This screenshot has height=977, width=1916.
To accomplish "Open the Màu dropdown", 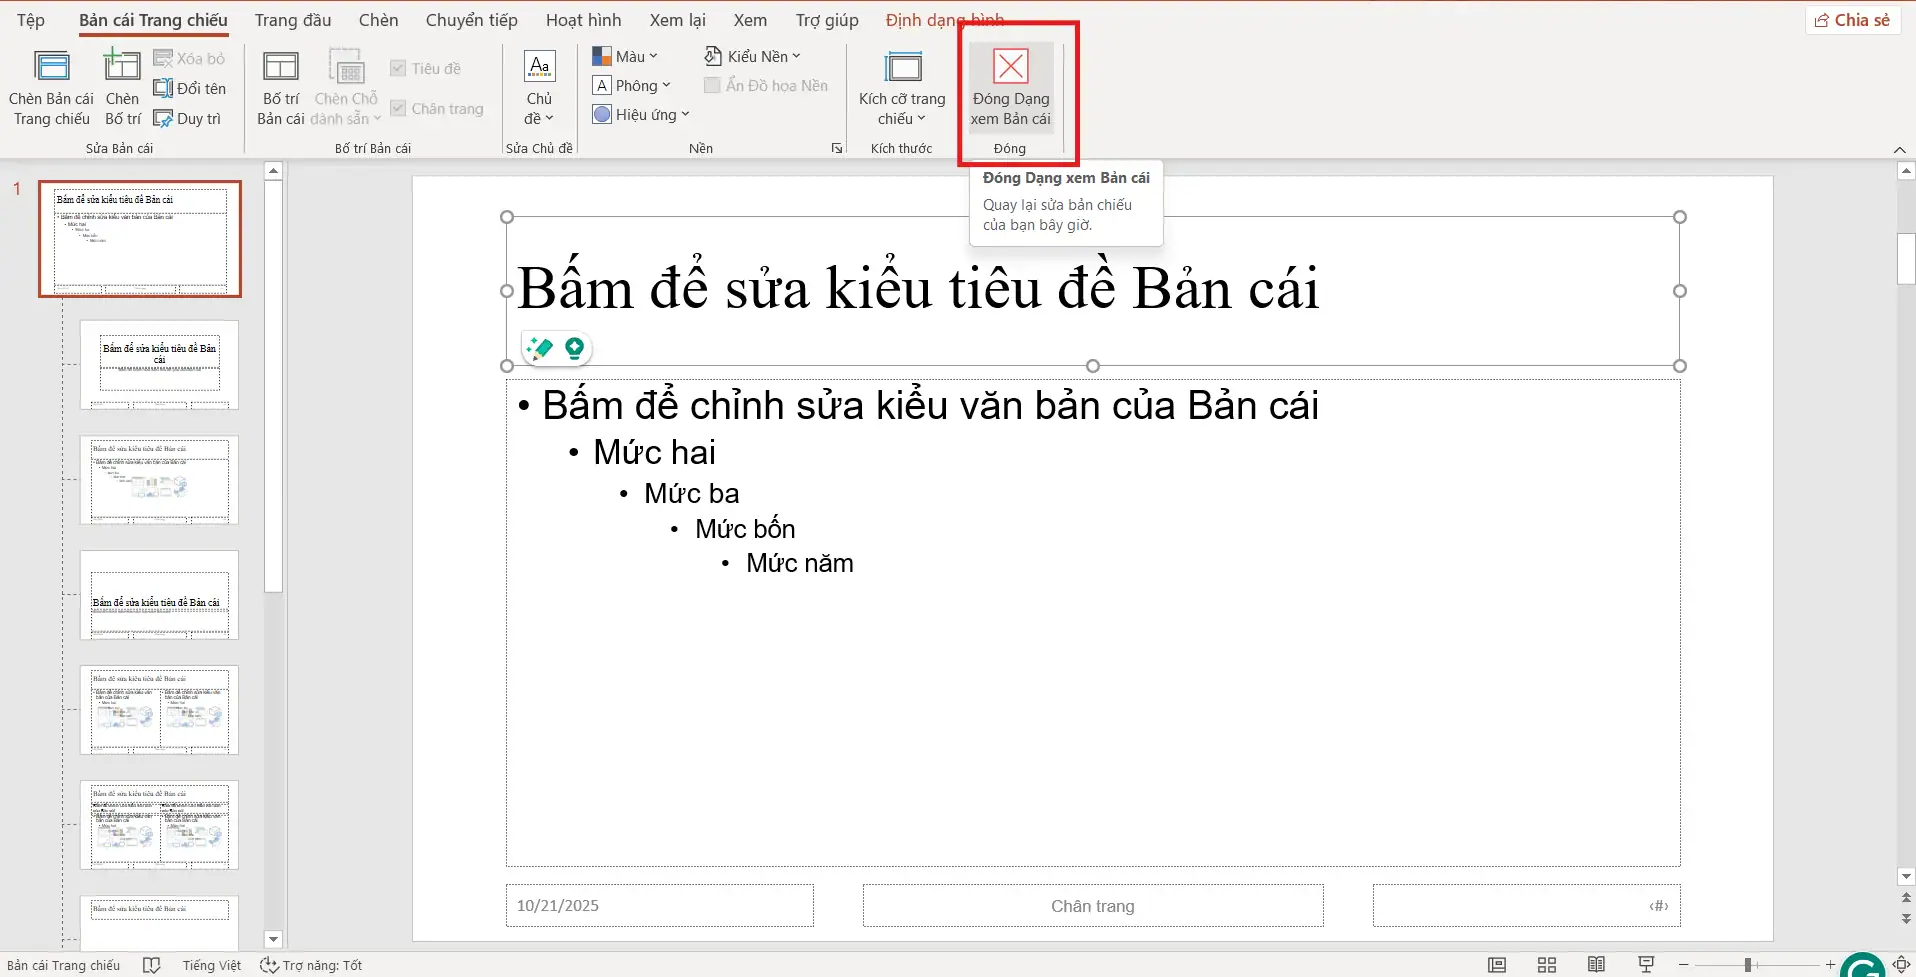I will pyautogui.click(x=625, y=56).
